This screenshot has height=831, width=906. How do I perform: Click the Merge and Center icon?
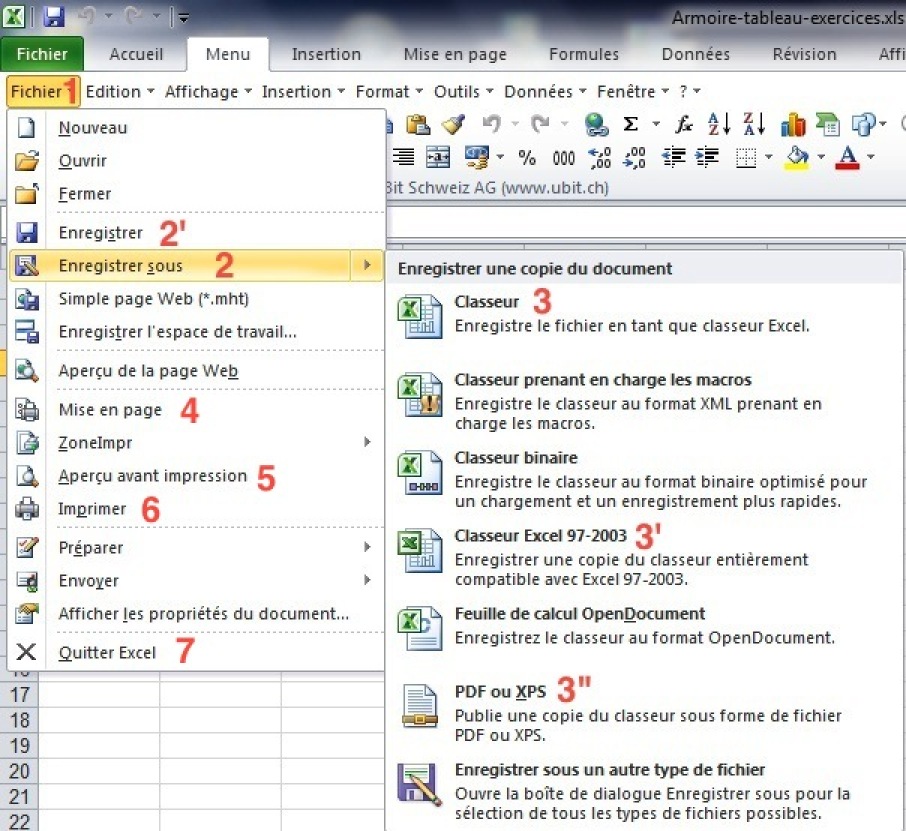pyautogui.click(x=437, y=157)
